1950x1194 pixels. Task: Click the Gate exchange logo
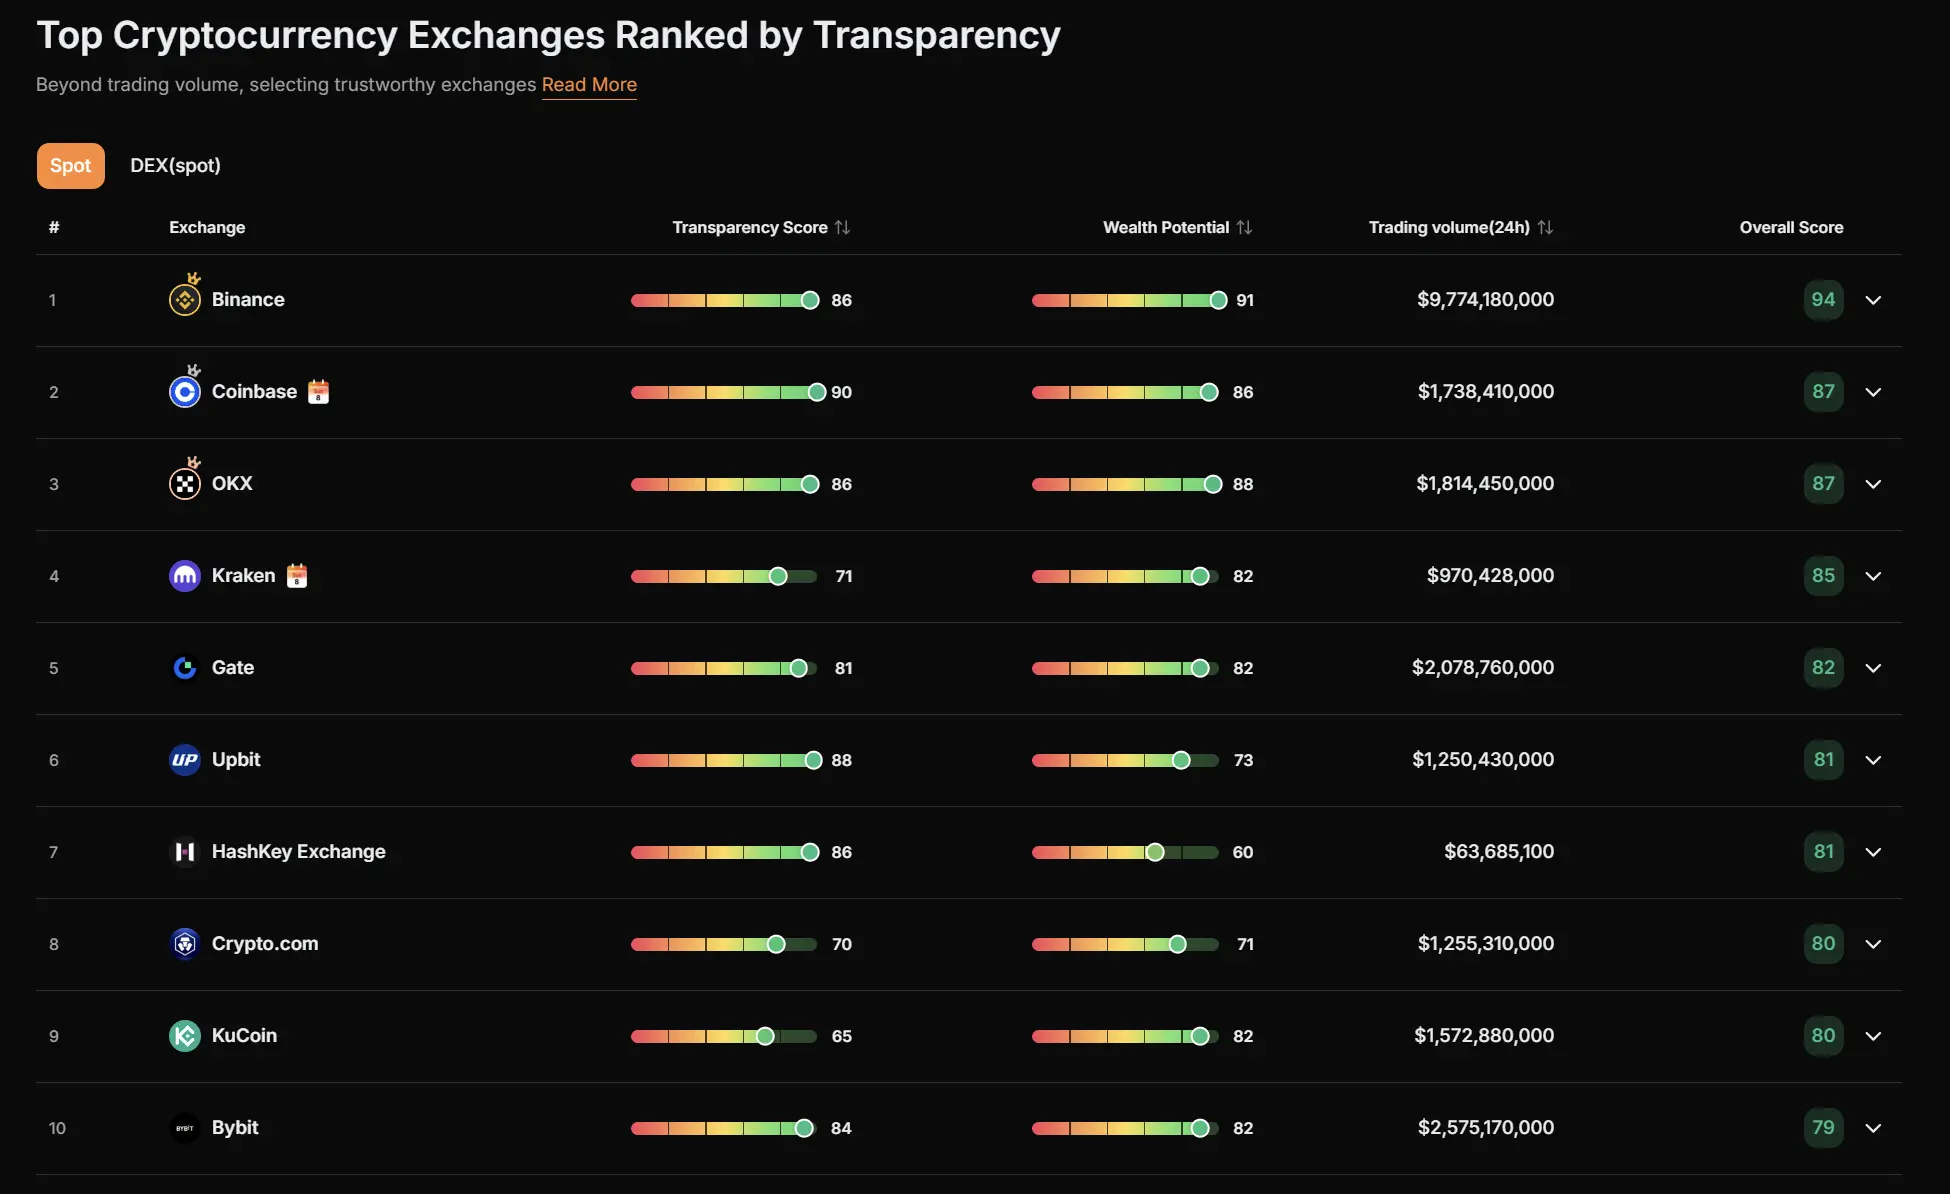tap(185, 668)
